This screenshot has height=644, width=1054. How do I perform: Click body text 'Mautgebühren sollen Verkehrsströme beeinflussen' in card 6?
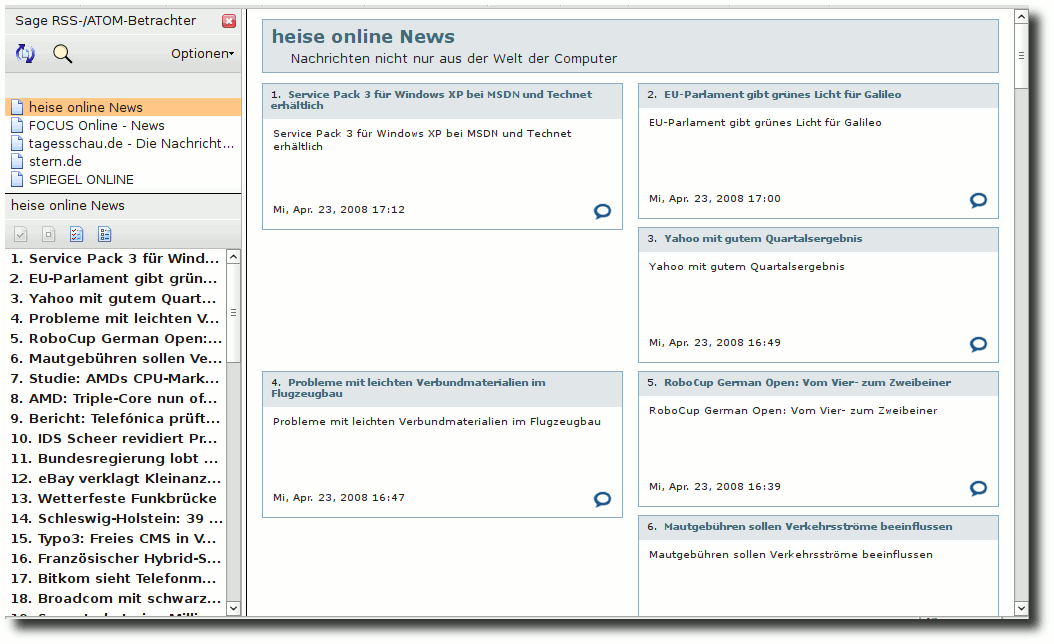click(790, 555)
